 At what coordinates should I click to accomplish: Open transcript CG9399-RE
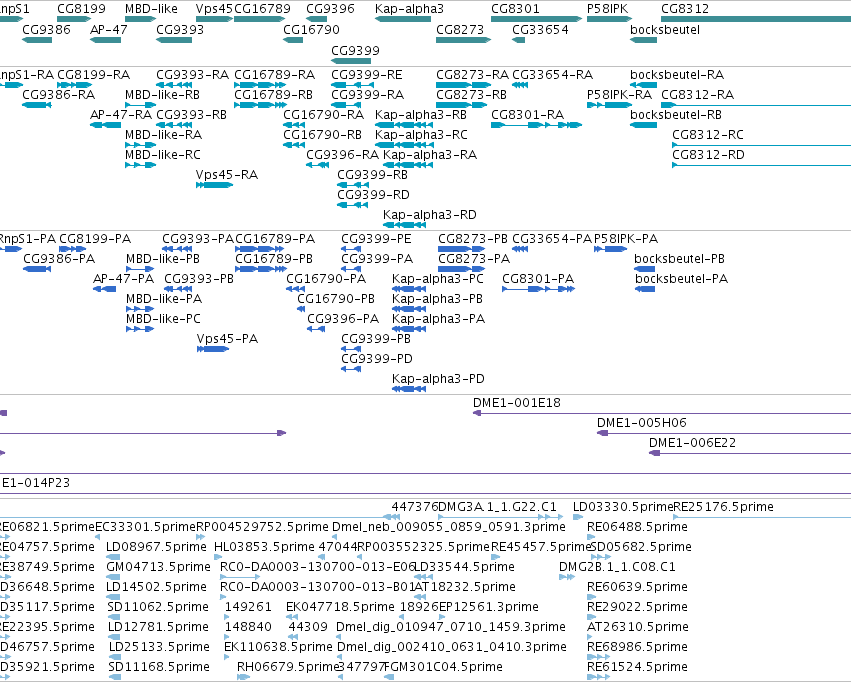click(x=367, y=74)
